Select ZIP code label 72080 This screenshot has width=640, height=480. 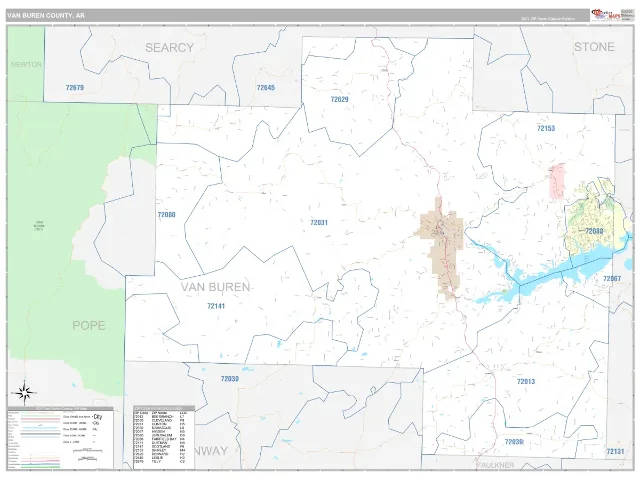pyautogui.click(x=167, y=215)
